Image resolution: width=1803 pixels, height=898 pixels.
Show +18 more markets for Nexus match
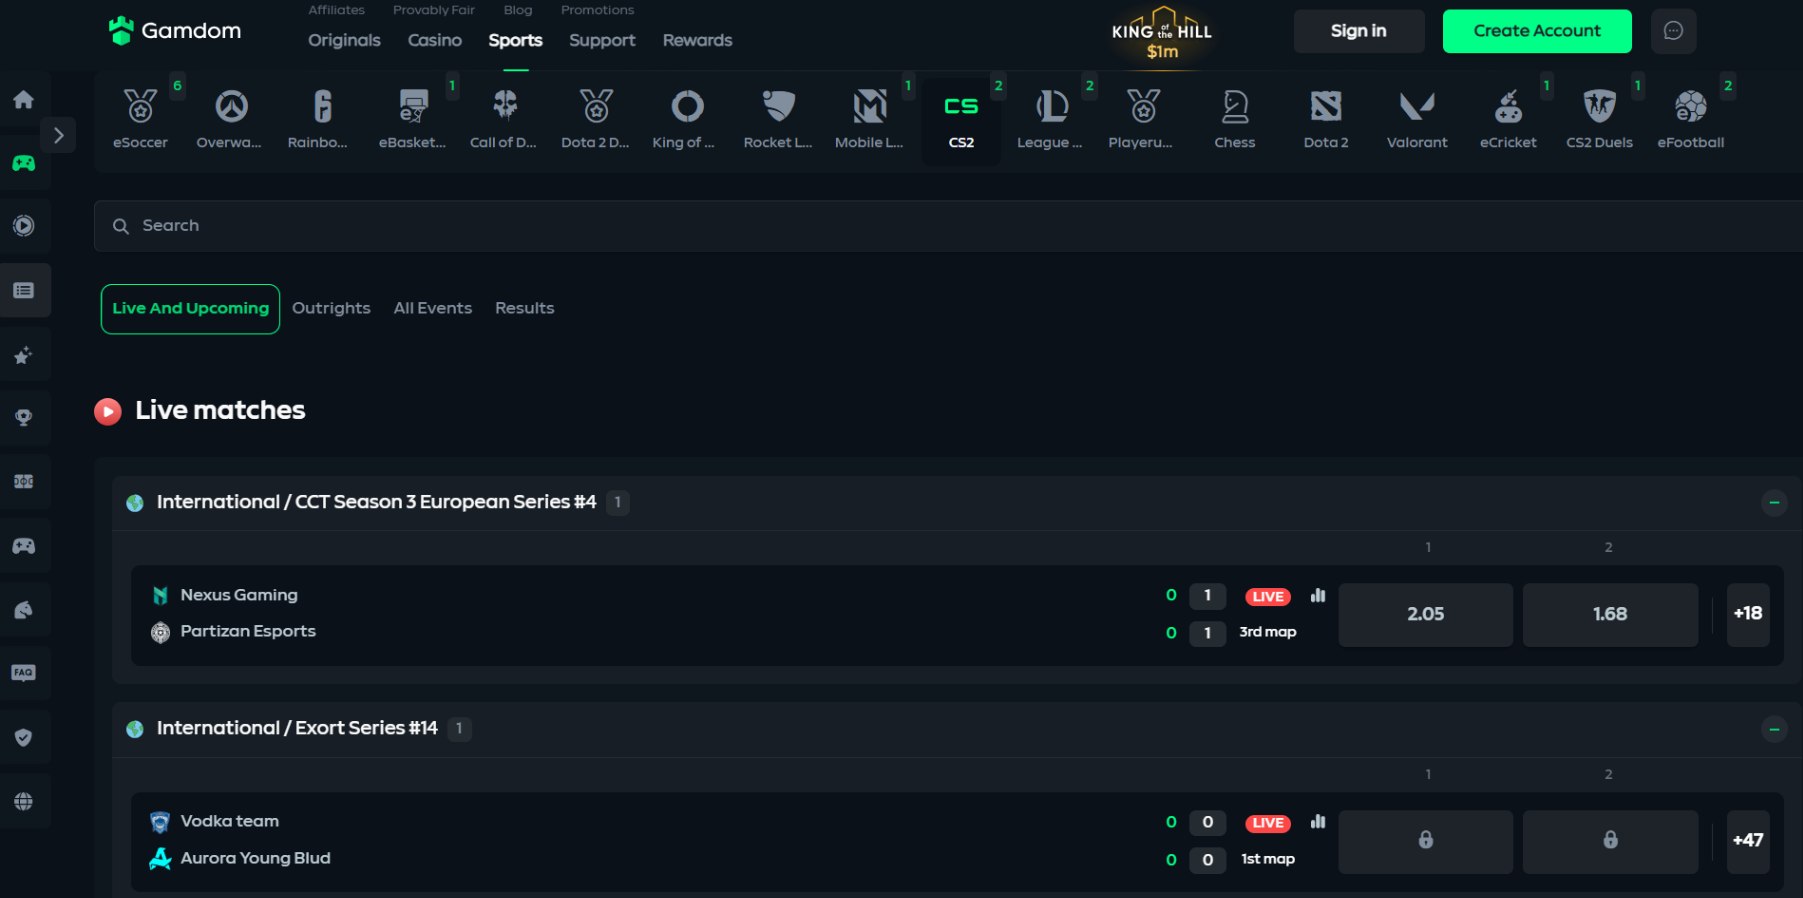(x=1747, y=614)
